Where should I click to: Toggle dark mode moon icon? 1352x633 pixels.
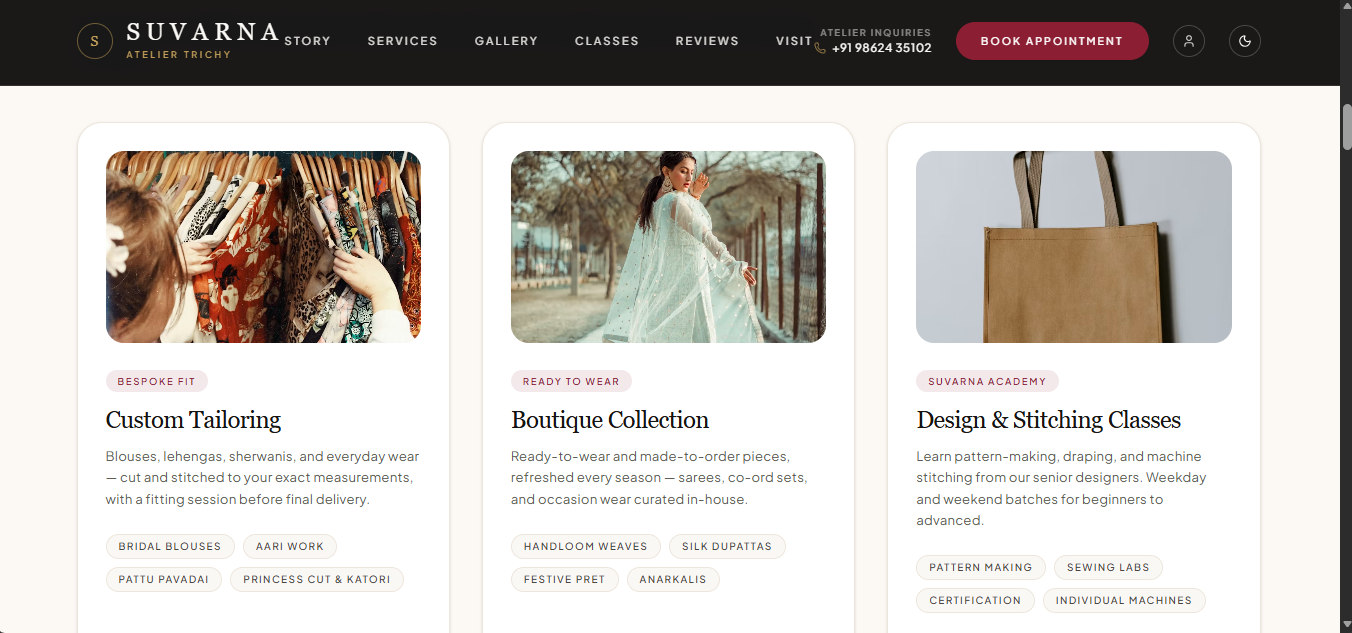coord(1245,41)
